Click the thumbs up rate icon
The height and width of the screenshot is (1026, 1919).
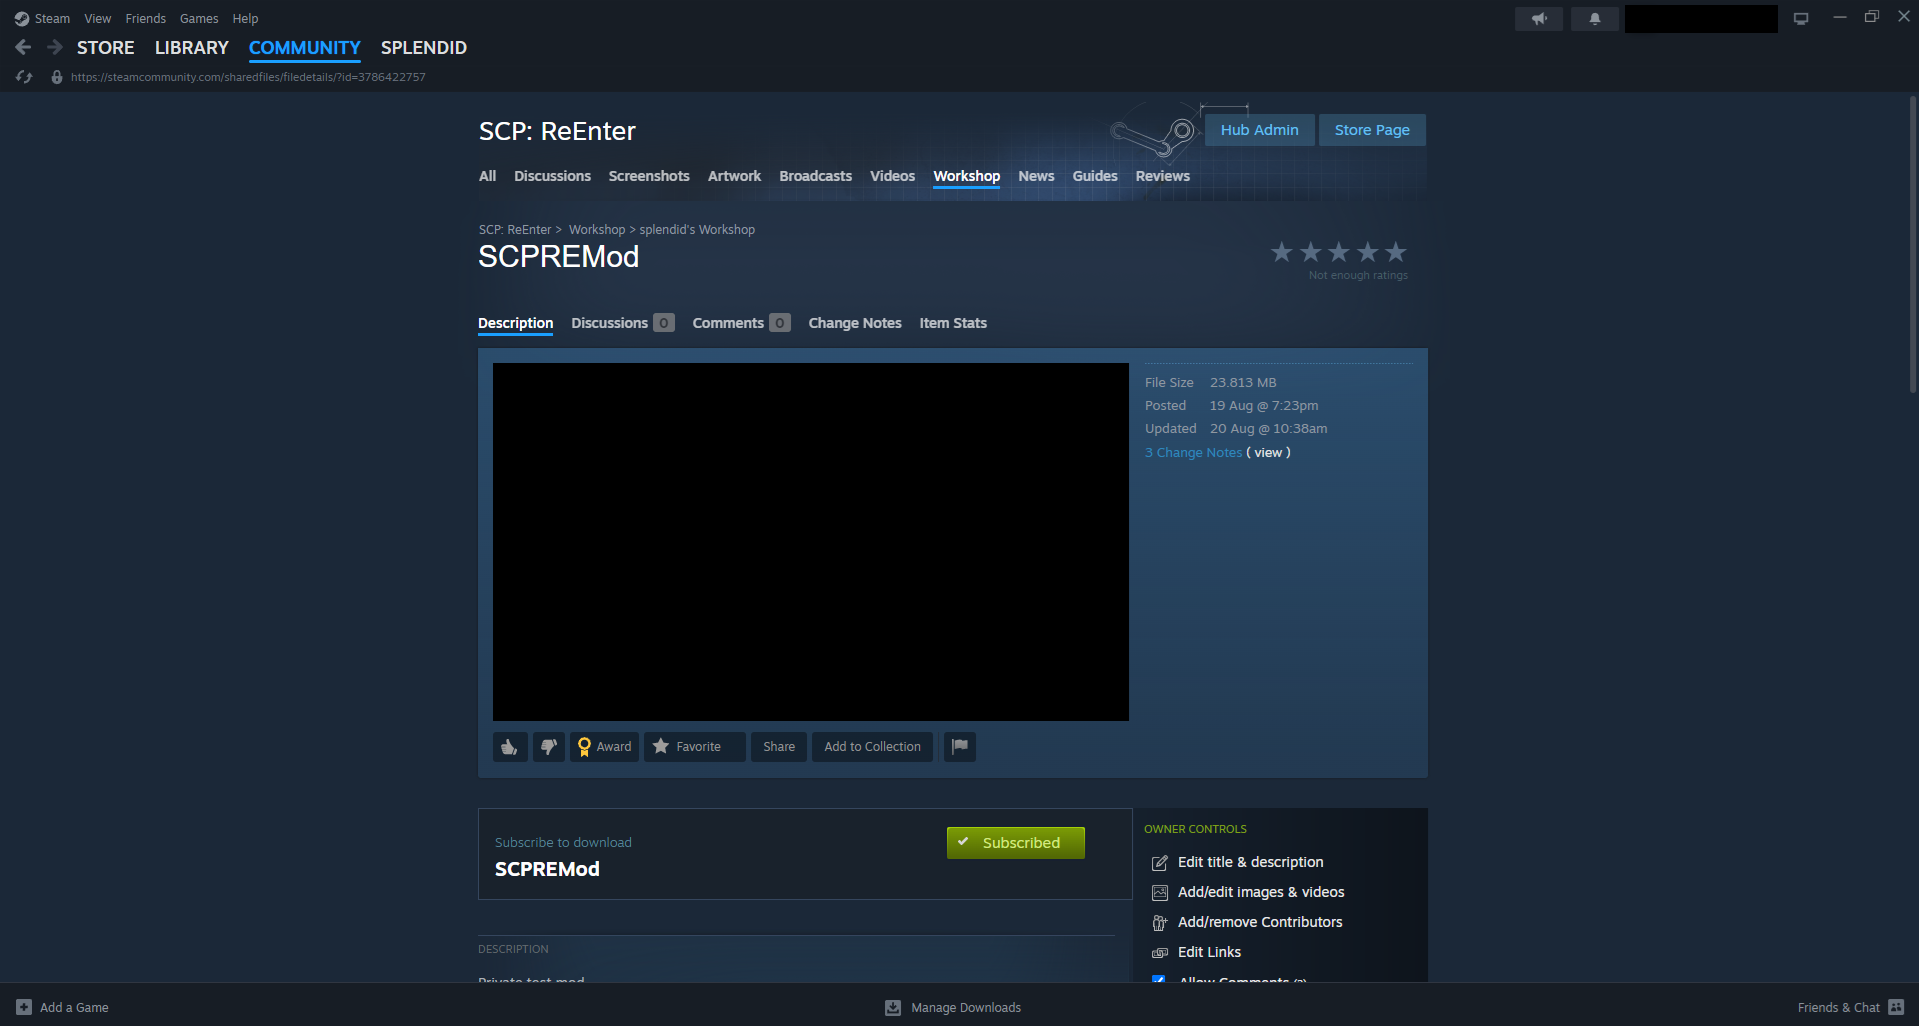(x=510, y=747)
